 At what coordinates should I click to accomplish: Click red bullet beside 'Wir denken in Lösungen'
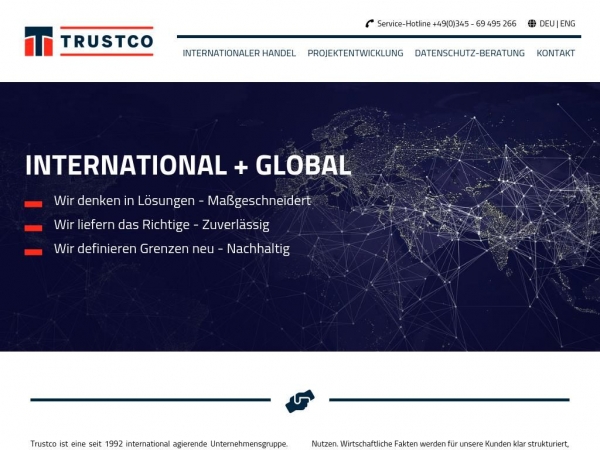click(x=33, y=202)
